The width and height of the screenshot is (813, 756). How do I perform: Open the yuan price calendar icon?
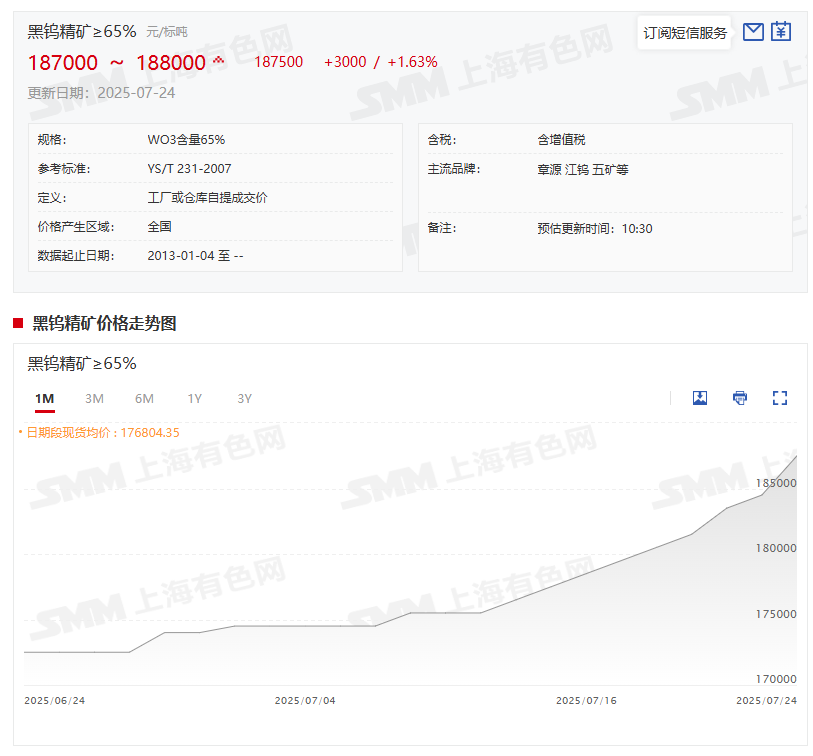[x=781, y=32]
